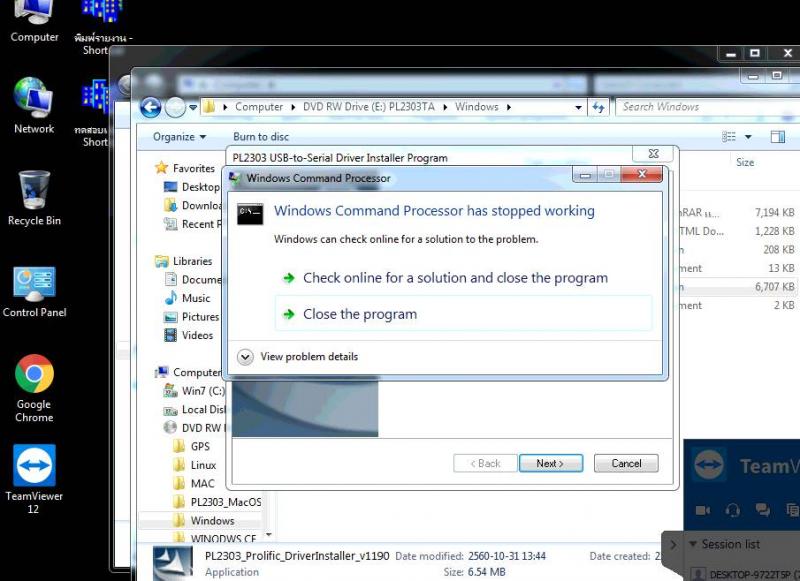Select Desktop under Favorites

point(191,187)
